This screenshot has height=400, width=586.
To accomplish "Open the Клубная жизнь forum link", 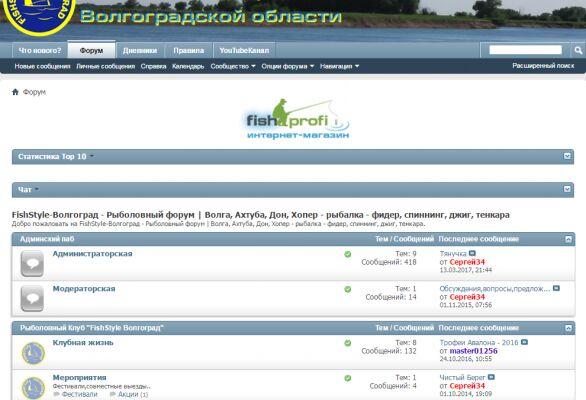I will [83, 342].
